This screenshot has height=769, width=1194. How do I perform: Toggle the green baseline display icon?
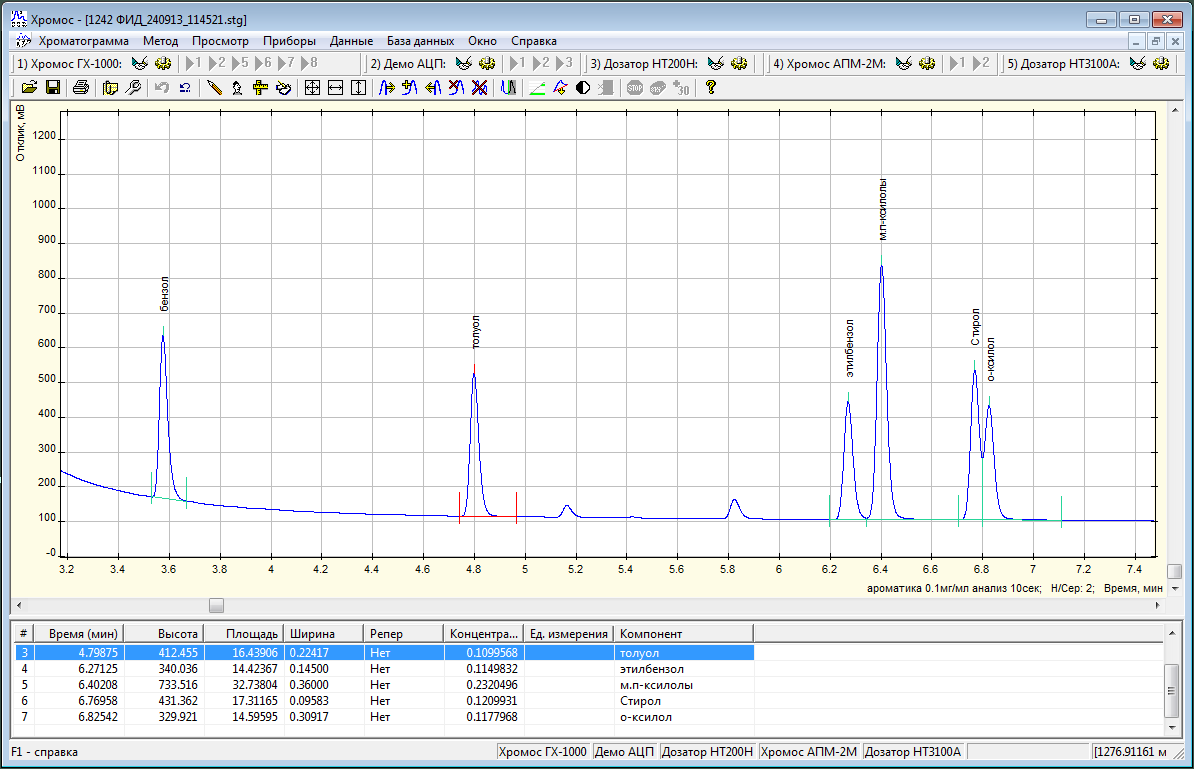click(537, 88)
